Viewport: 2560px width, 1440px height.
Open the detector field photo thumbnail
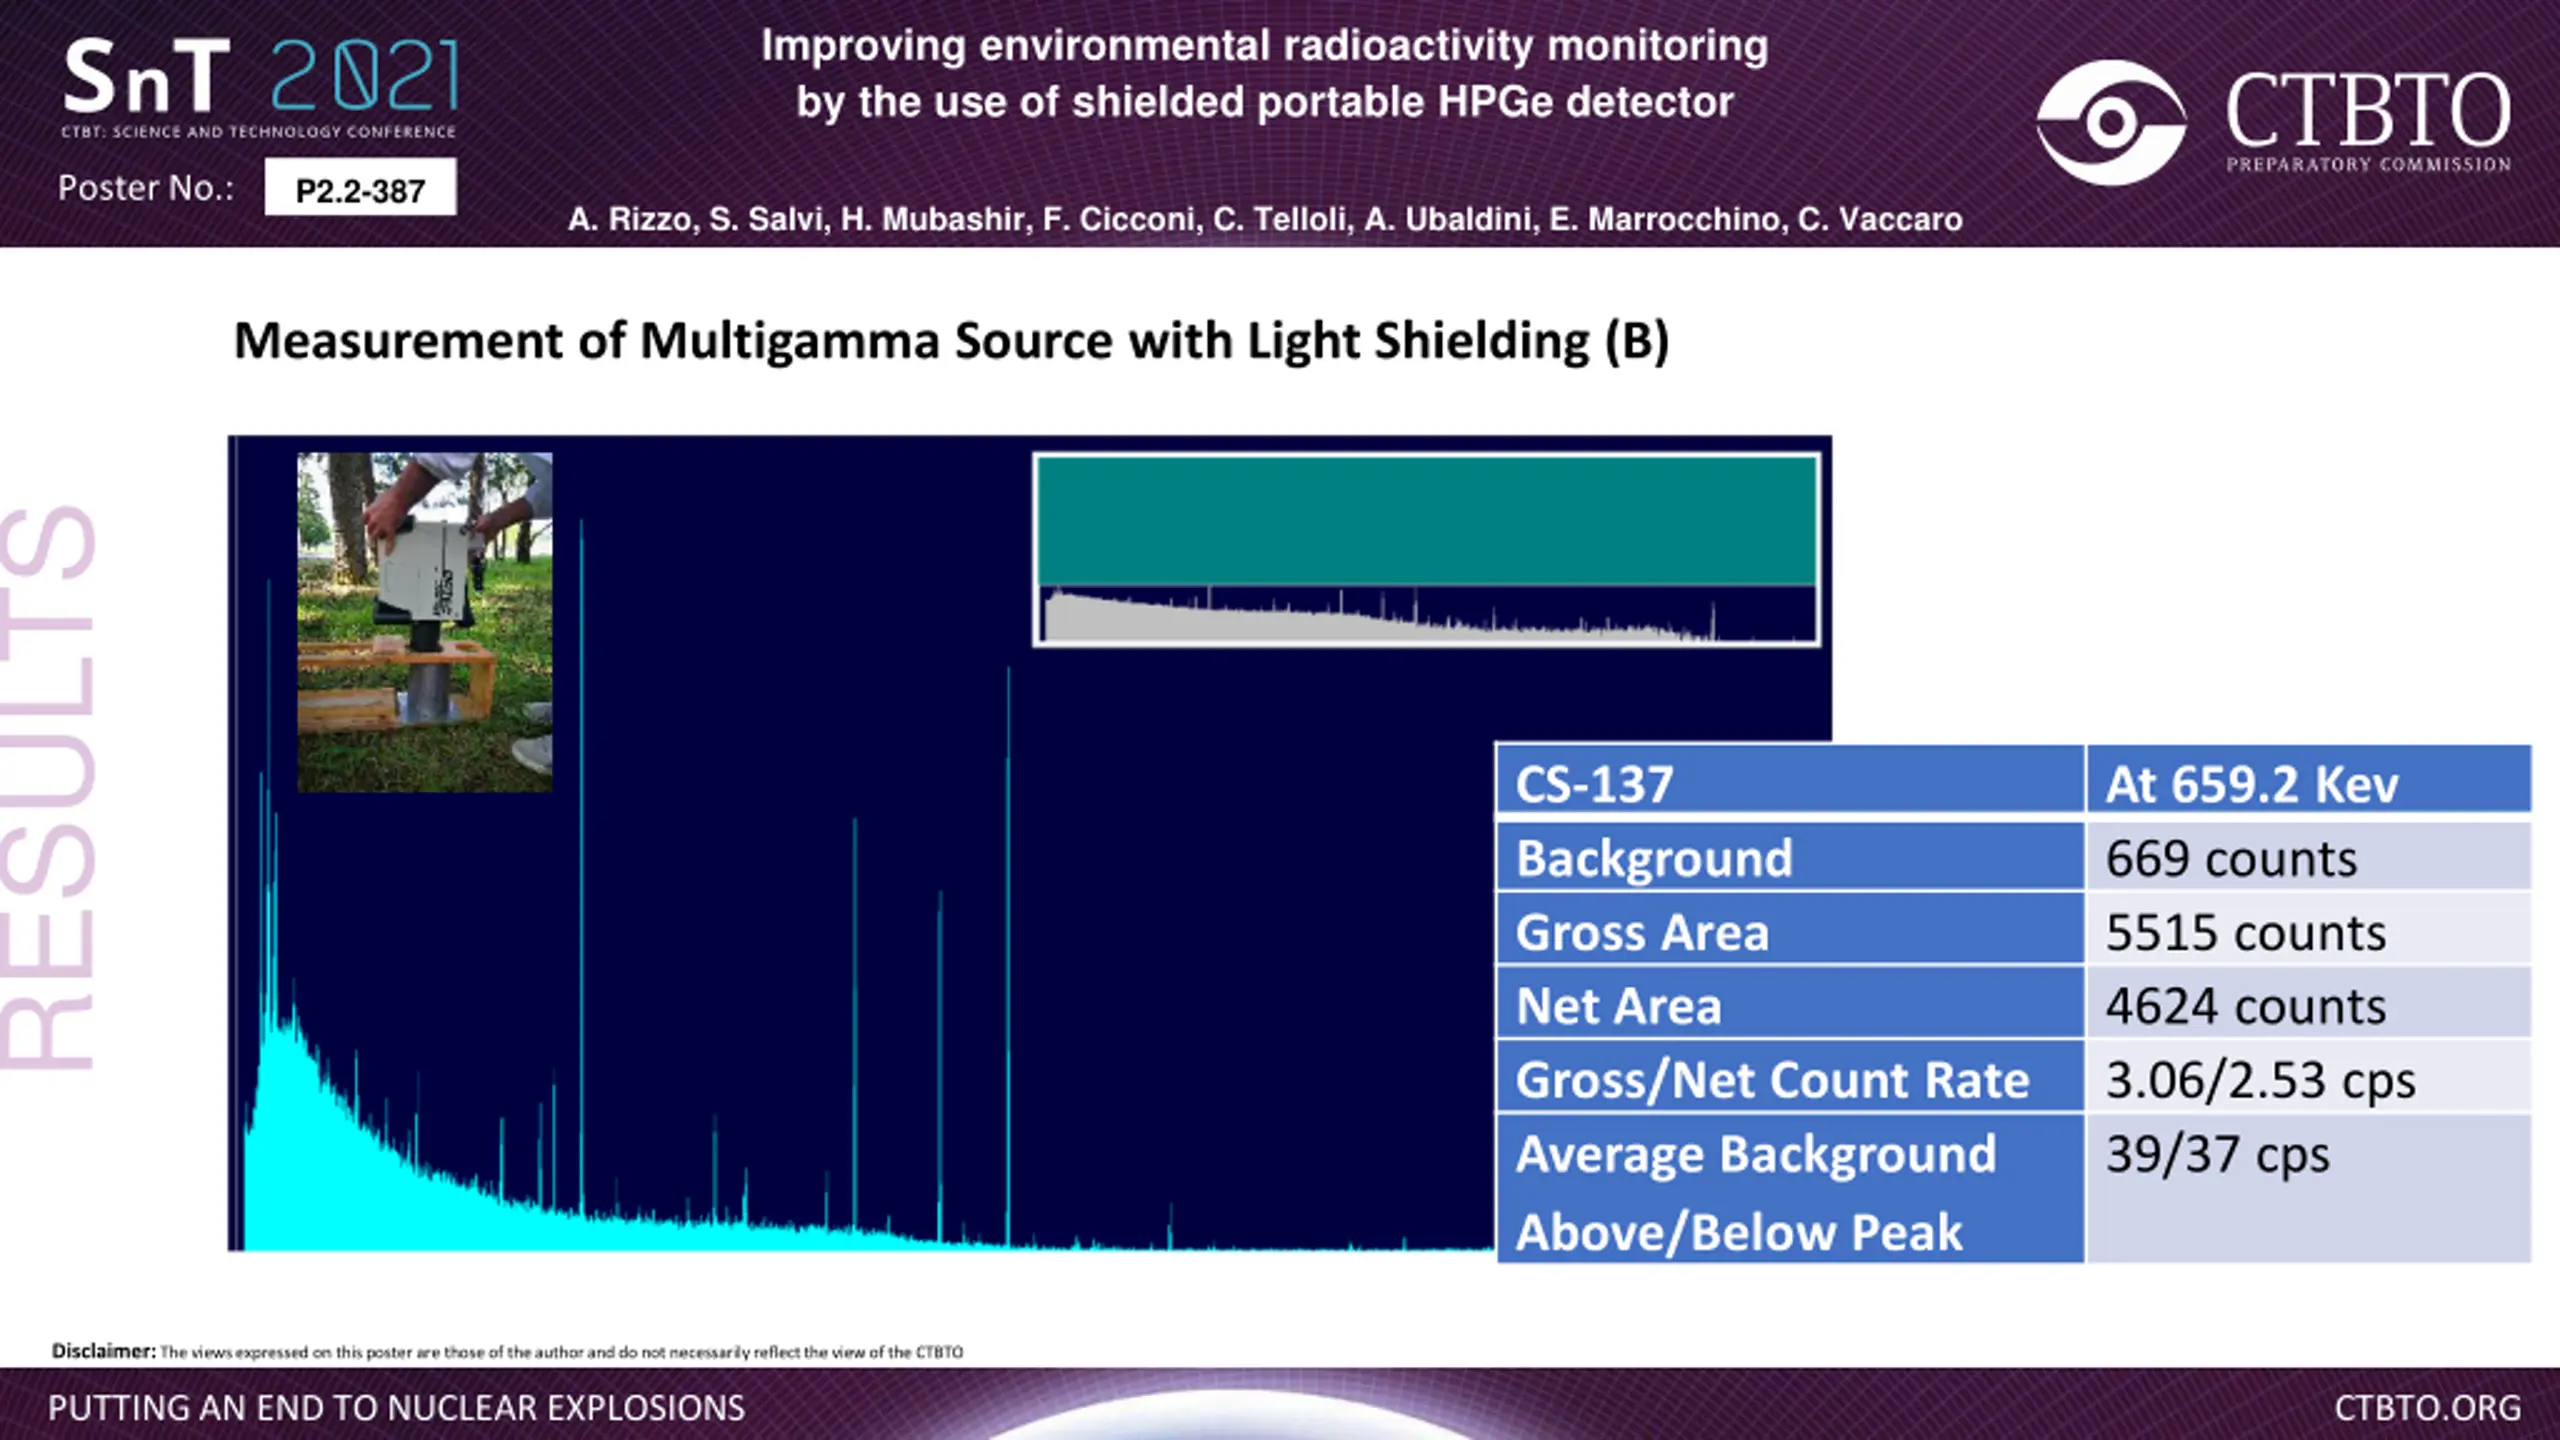(x=424, y=622)
